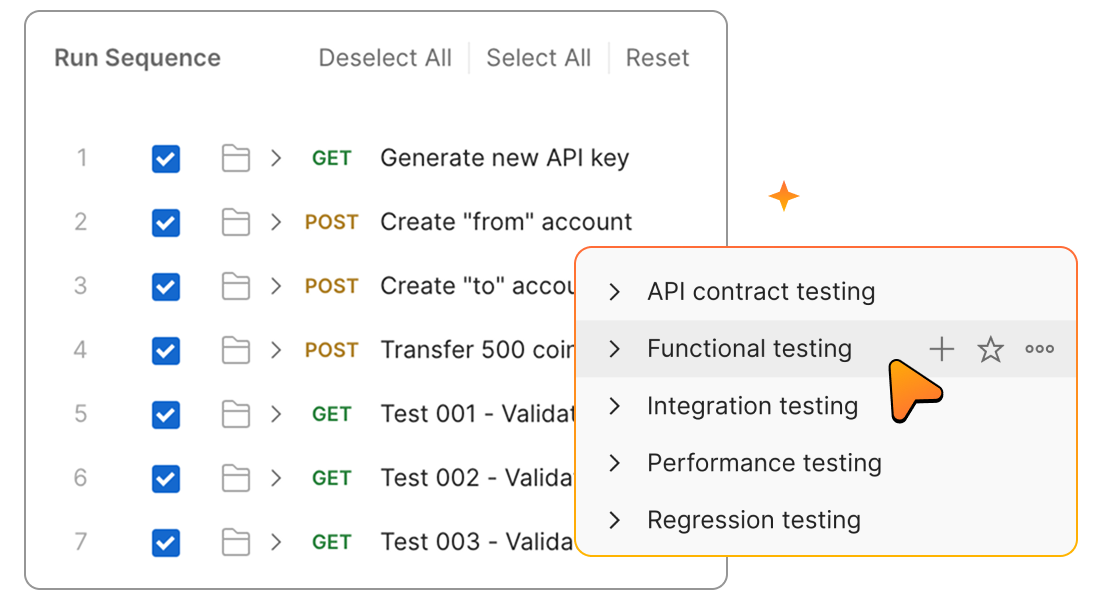Collapse the chevron beside Generate new API key
The width and height of the screenshot is (1100, 600).
273,158
